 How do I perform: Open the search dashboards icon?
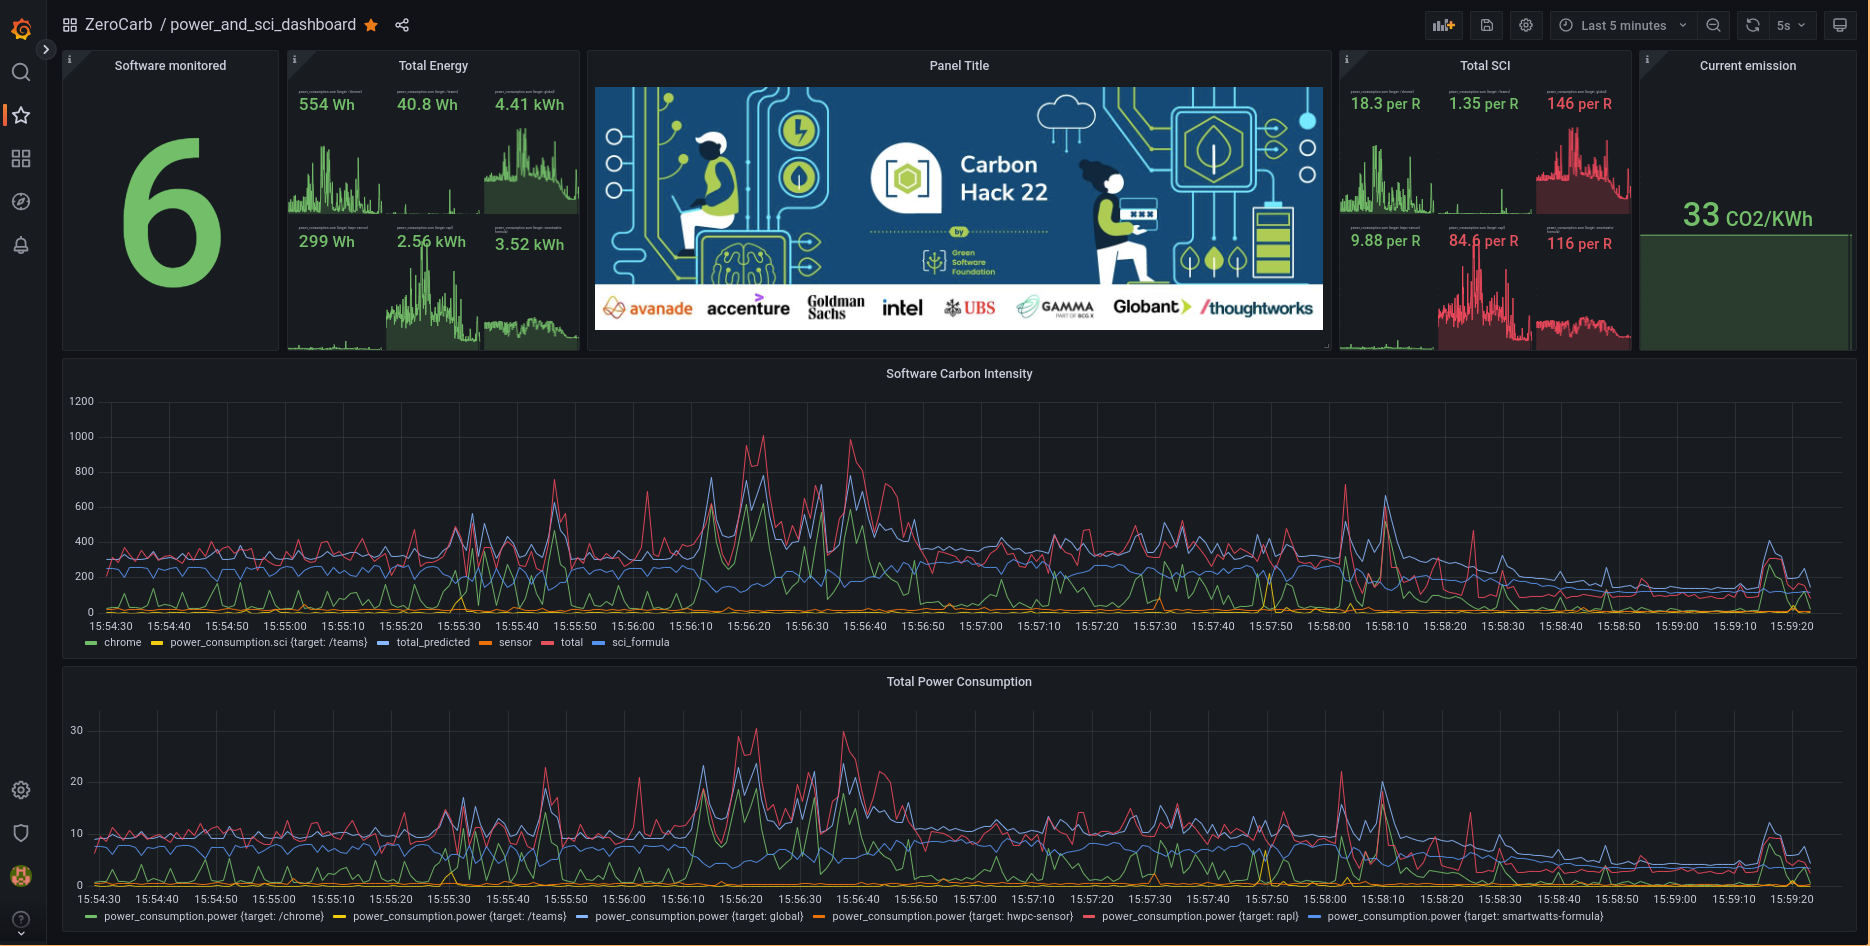(x=21, y=72)
